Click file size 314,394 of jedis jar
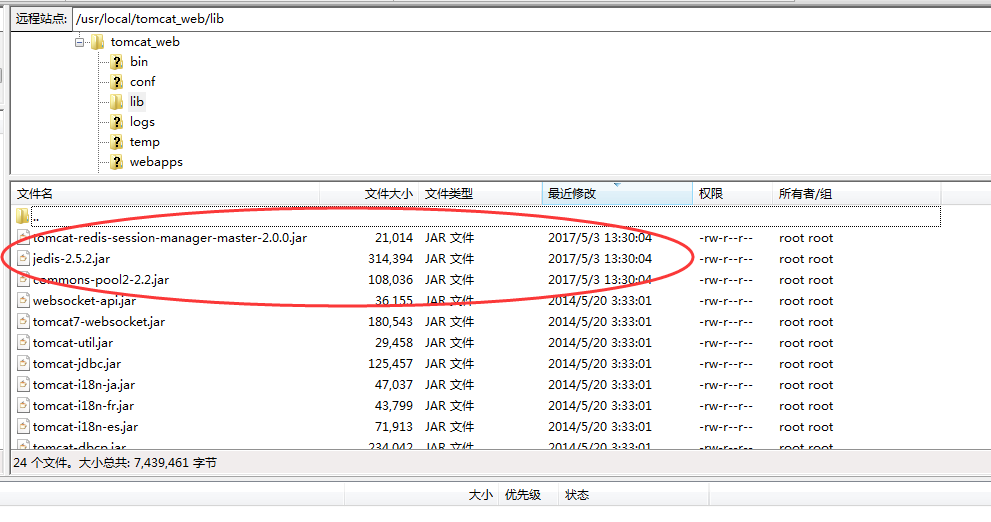This screenshot has width=991, height=522. point(391,259)
